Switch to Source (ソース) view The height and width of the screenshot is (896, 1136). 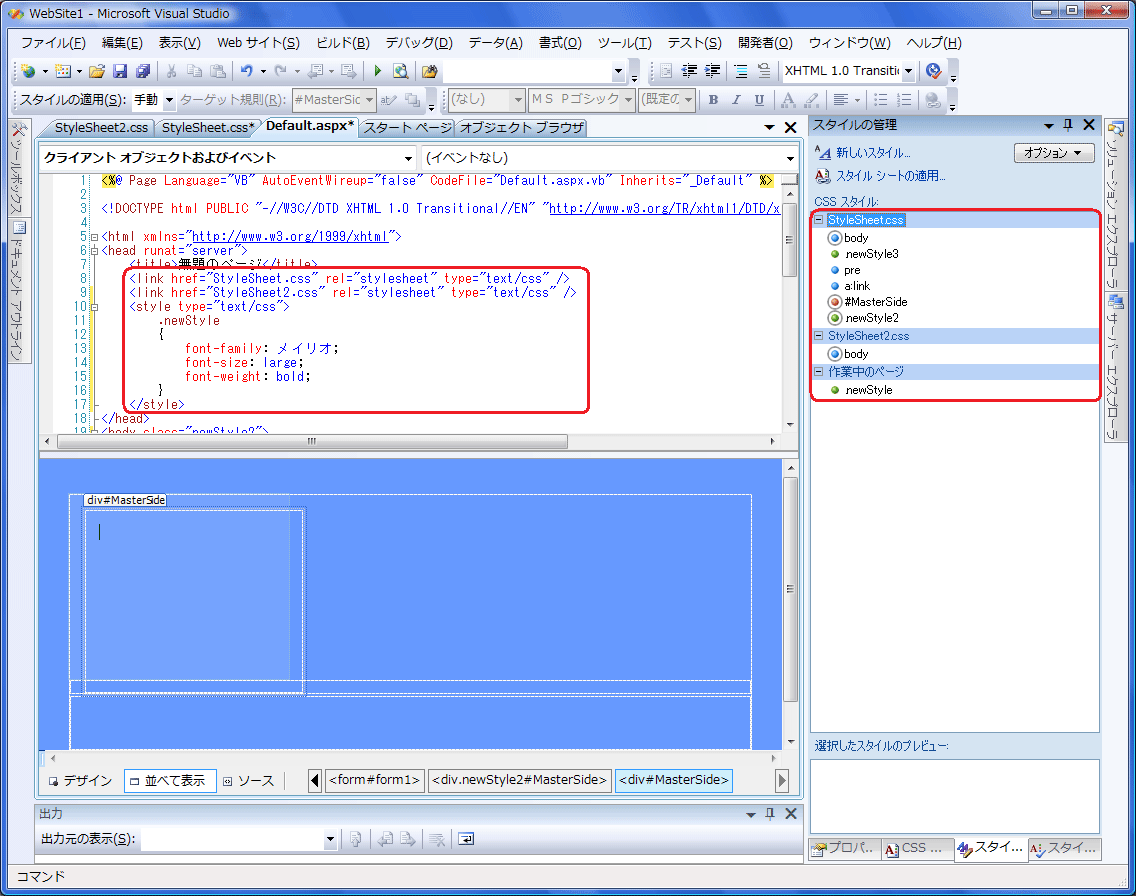[248, 780]
